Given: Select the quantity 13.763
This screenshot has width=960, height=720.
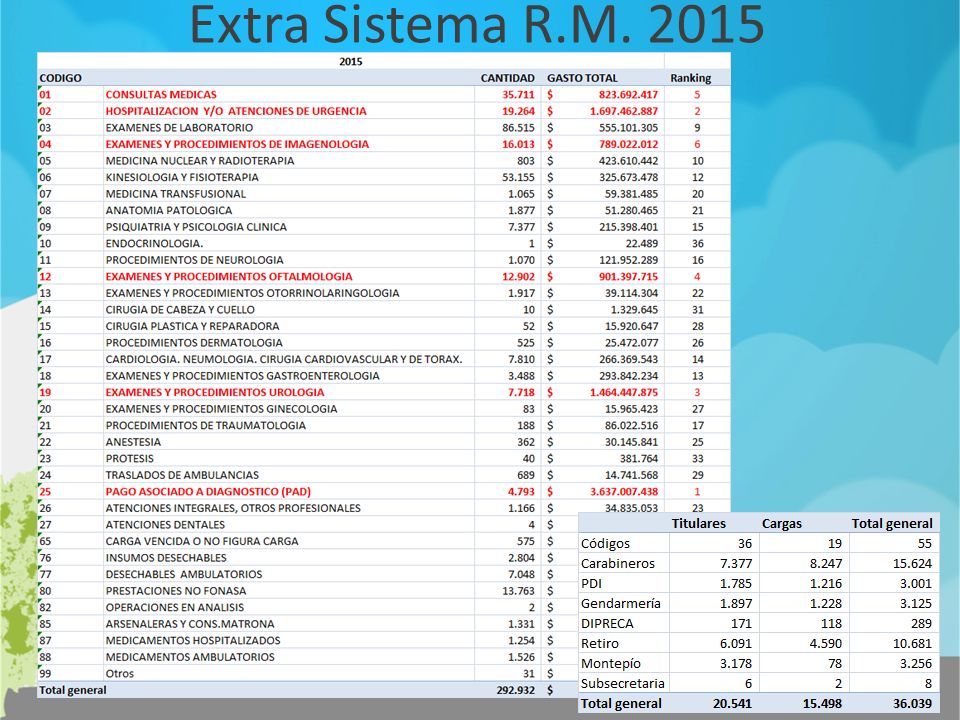Looking at the screenshot, I should [518, 590].
